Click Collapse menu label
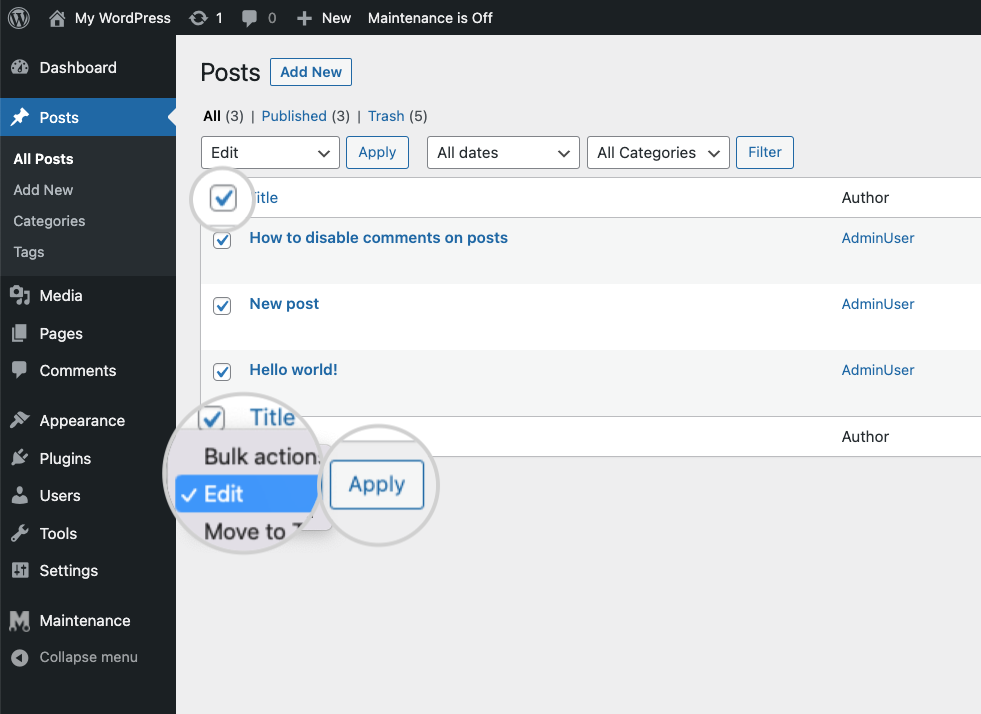981x714 pixels. click(x=88, y=657)
